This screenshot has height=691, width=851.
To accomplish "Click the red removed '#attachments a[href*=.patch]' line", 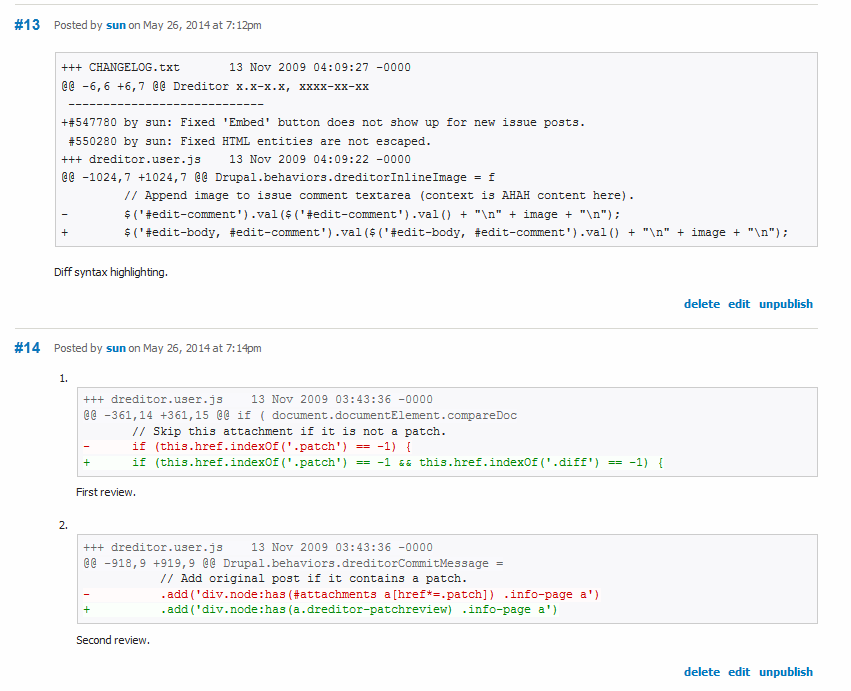I will [x=341, y=594].
